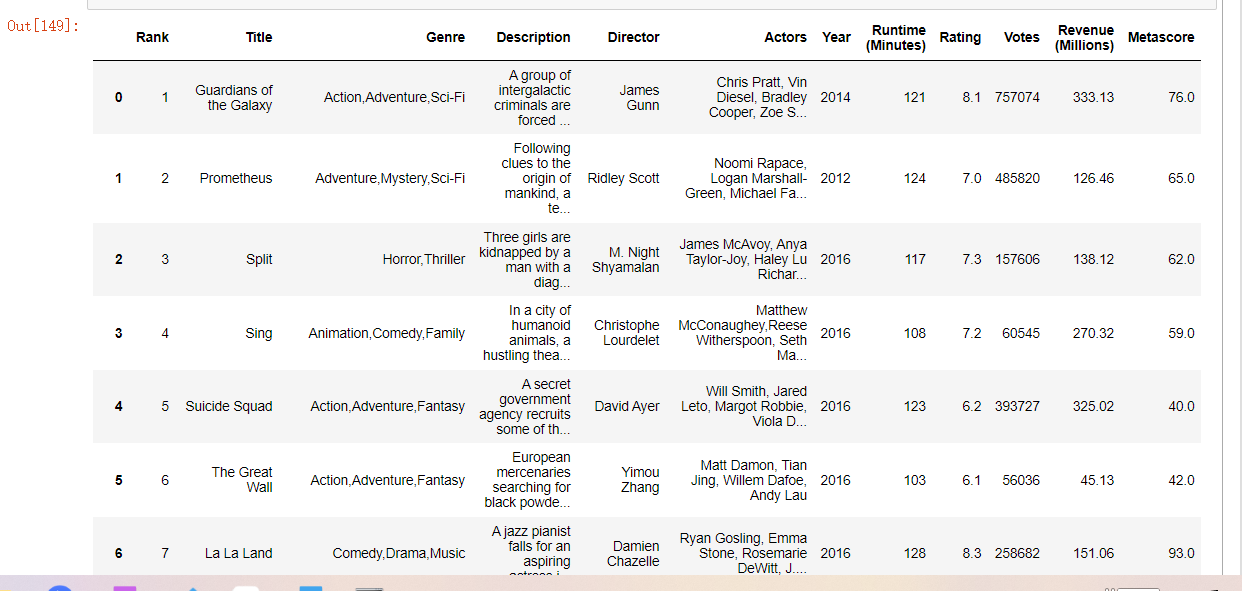Screen dimensions: 1242x591
Task: Click runtime value 128
Action: [x=914, y=553]
